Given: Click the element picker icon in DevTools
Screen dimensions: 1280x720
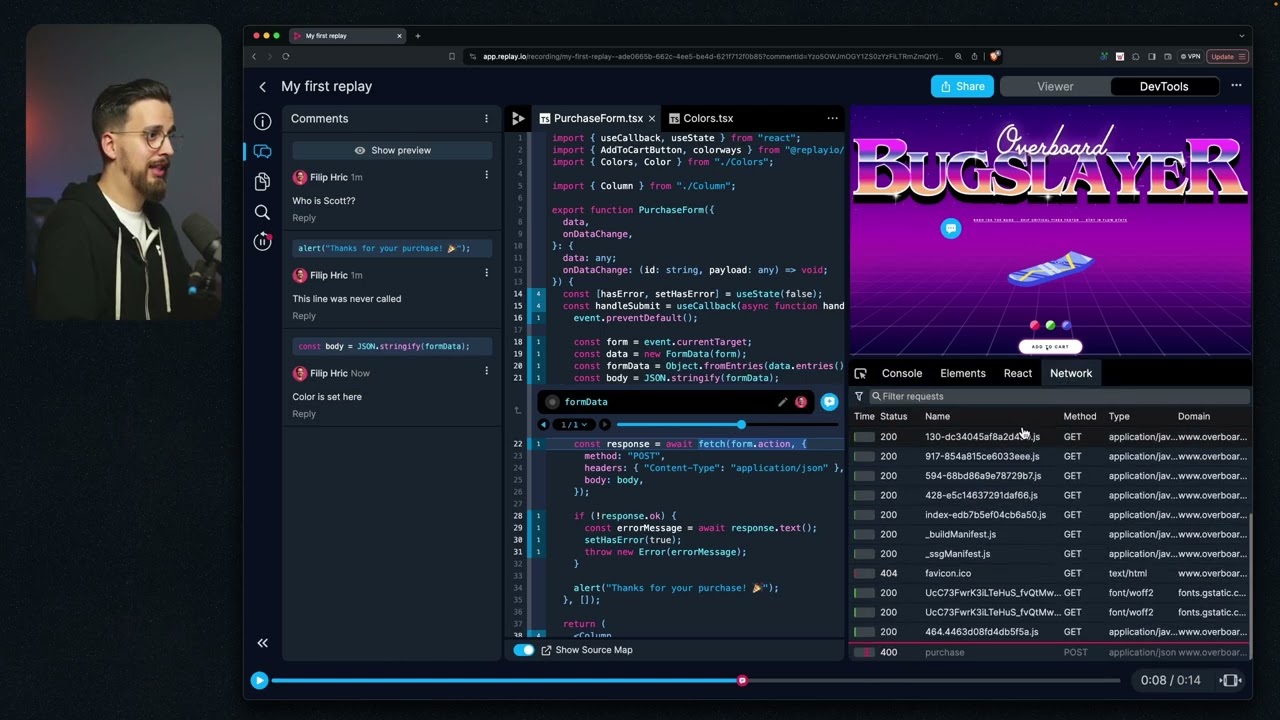Looking at the screenshot, I should (x=860, y=373).
